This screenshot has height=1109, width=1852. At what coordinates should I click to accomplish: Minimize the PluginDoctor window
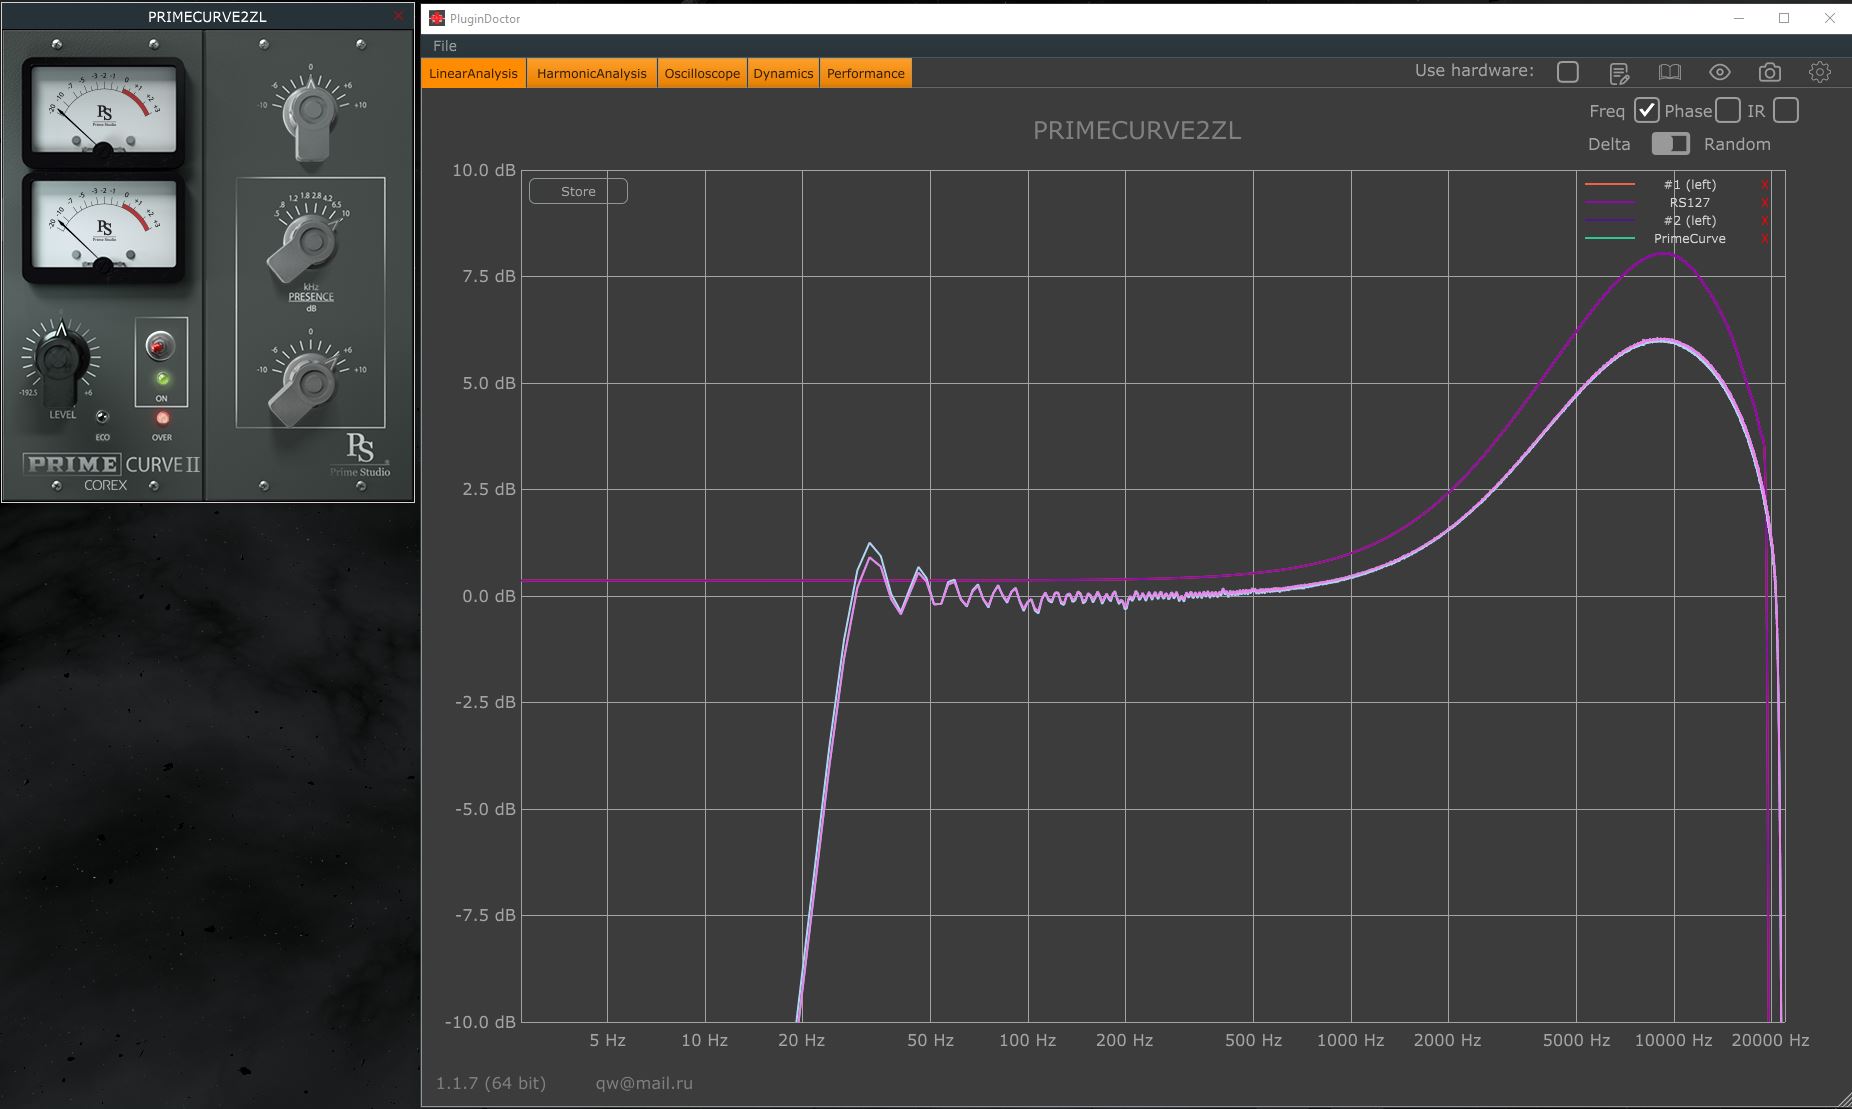coord(1738,18)
